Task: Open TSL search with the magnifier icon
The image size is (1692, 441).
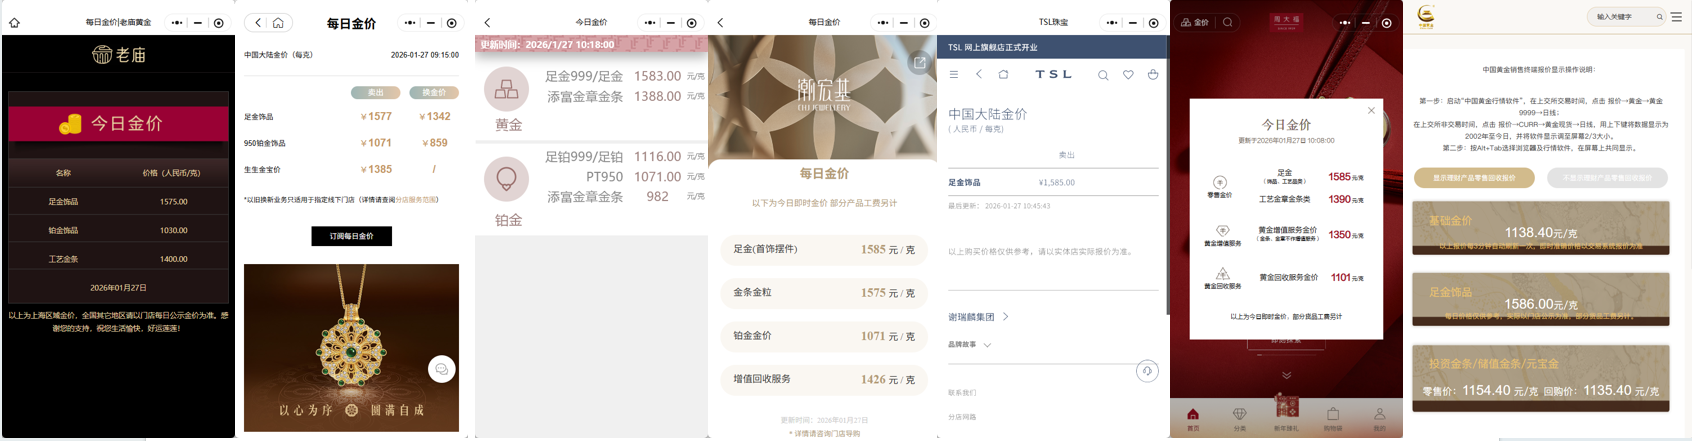Action: [x=1103, y=75]
